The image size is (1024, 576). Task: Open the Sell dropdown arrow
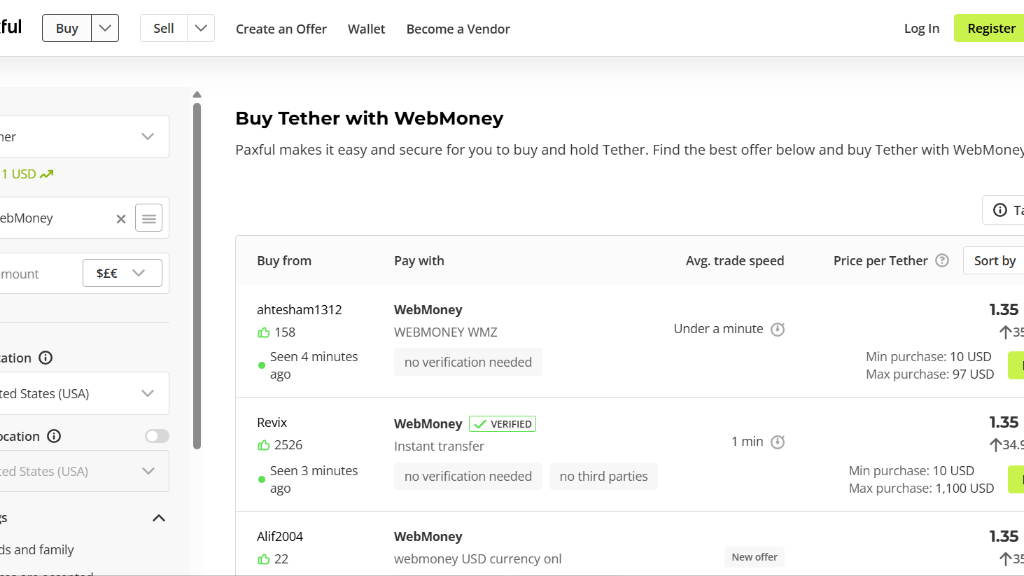point(201,29)
